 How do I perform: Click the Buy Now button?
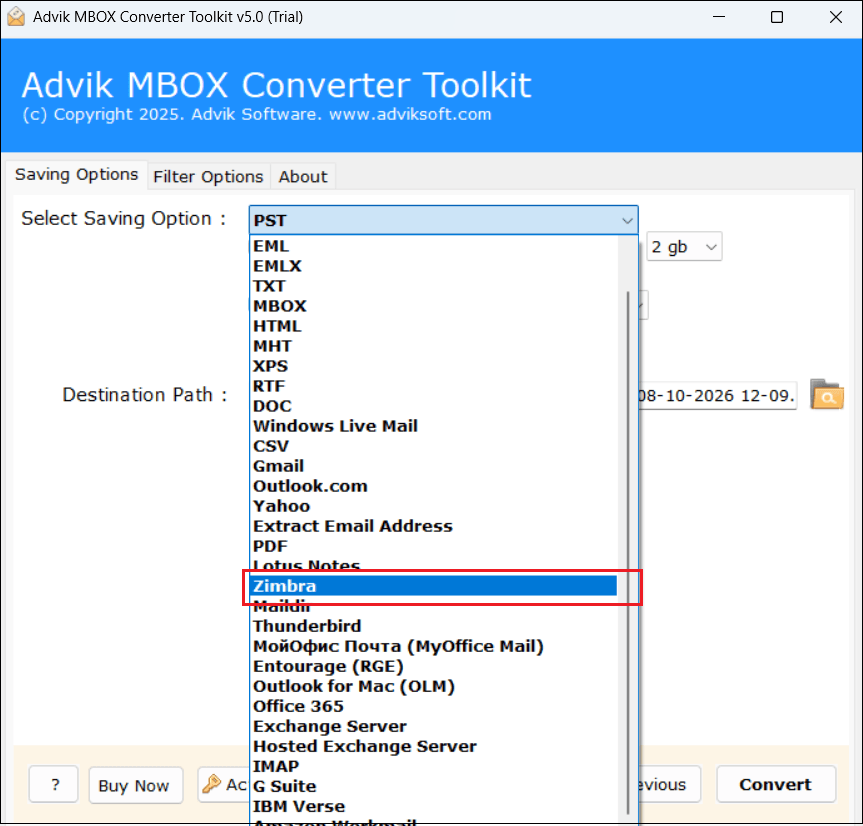134,785
